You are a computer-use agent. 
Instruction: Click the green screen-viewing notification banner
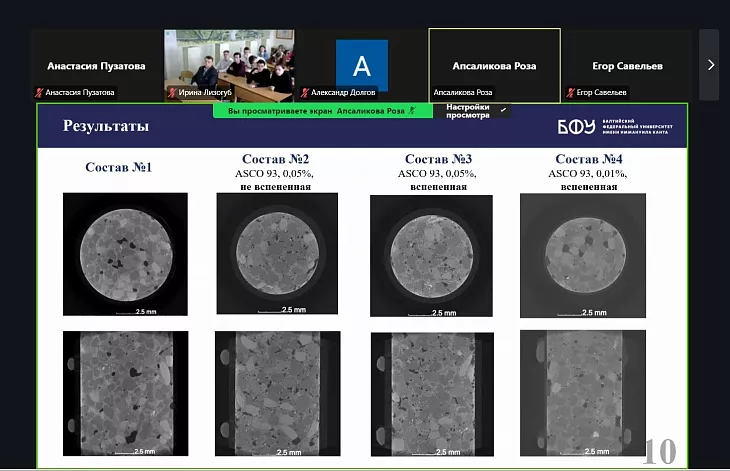[322, 111]
